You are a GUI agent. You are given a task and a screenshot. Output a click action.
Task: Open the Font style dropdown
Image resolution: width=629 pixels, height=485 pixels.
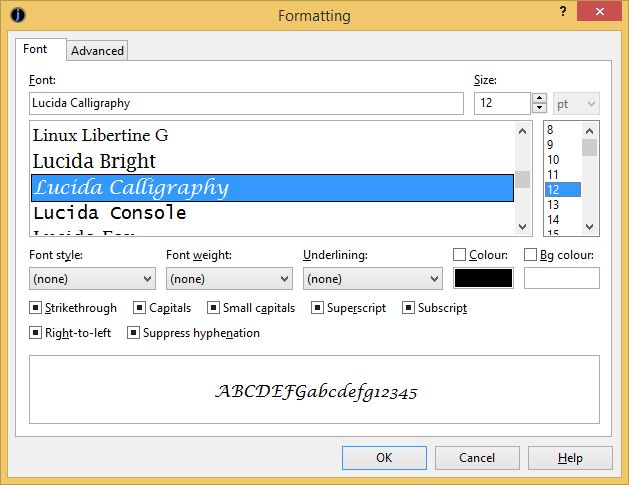[x=92, y=279]
